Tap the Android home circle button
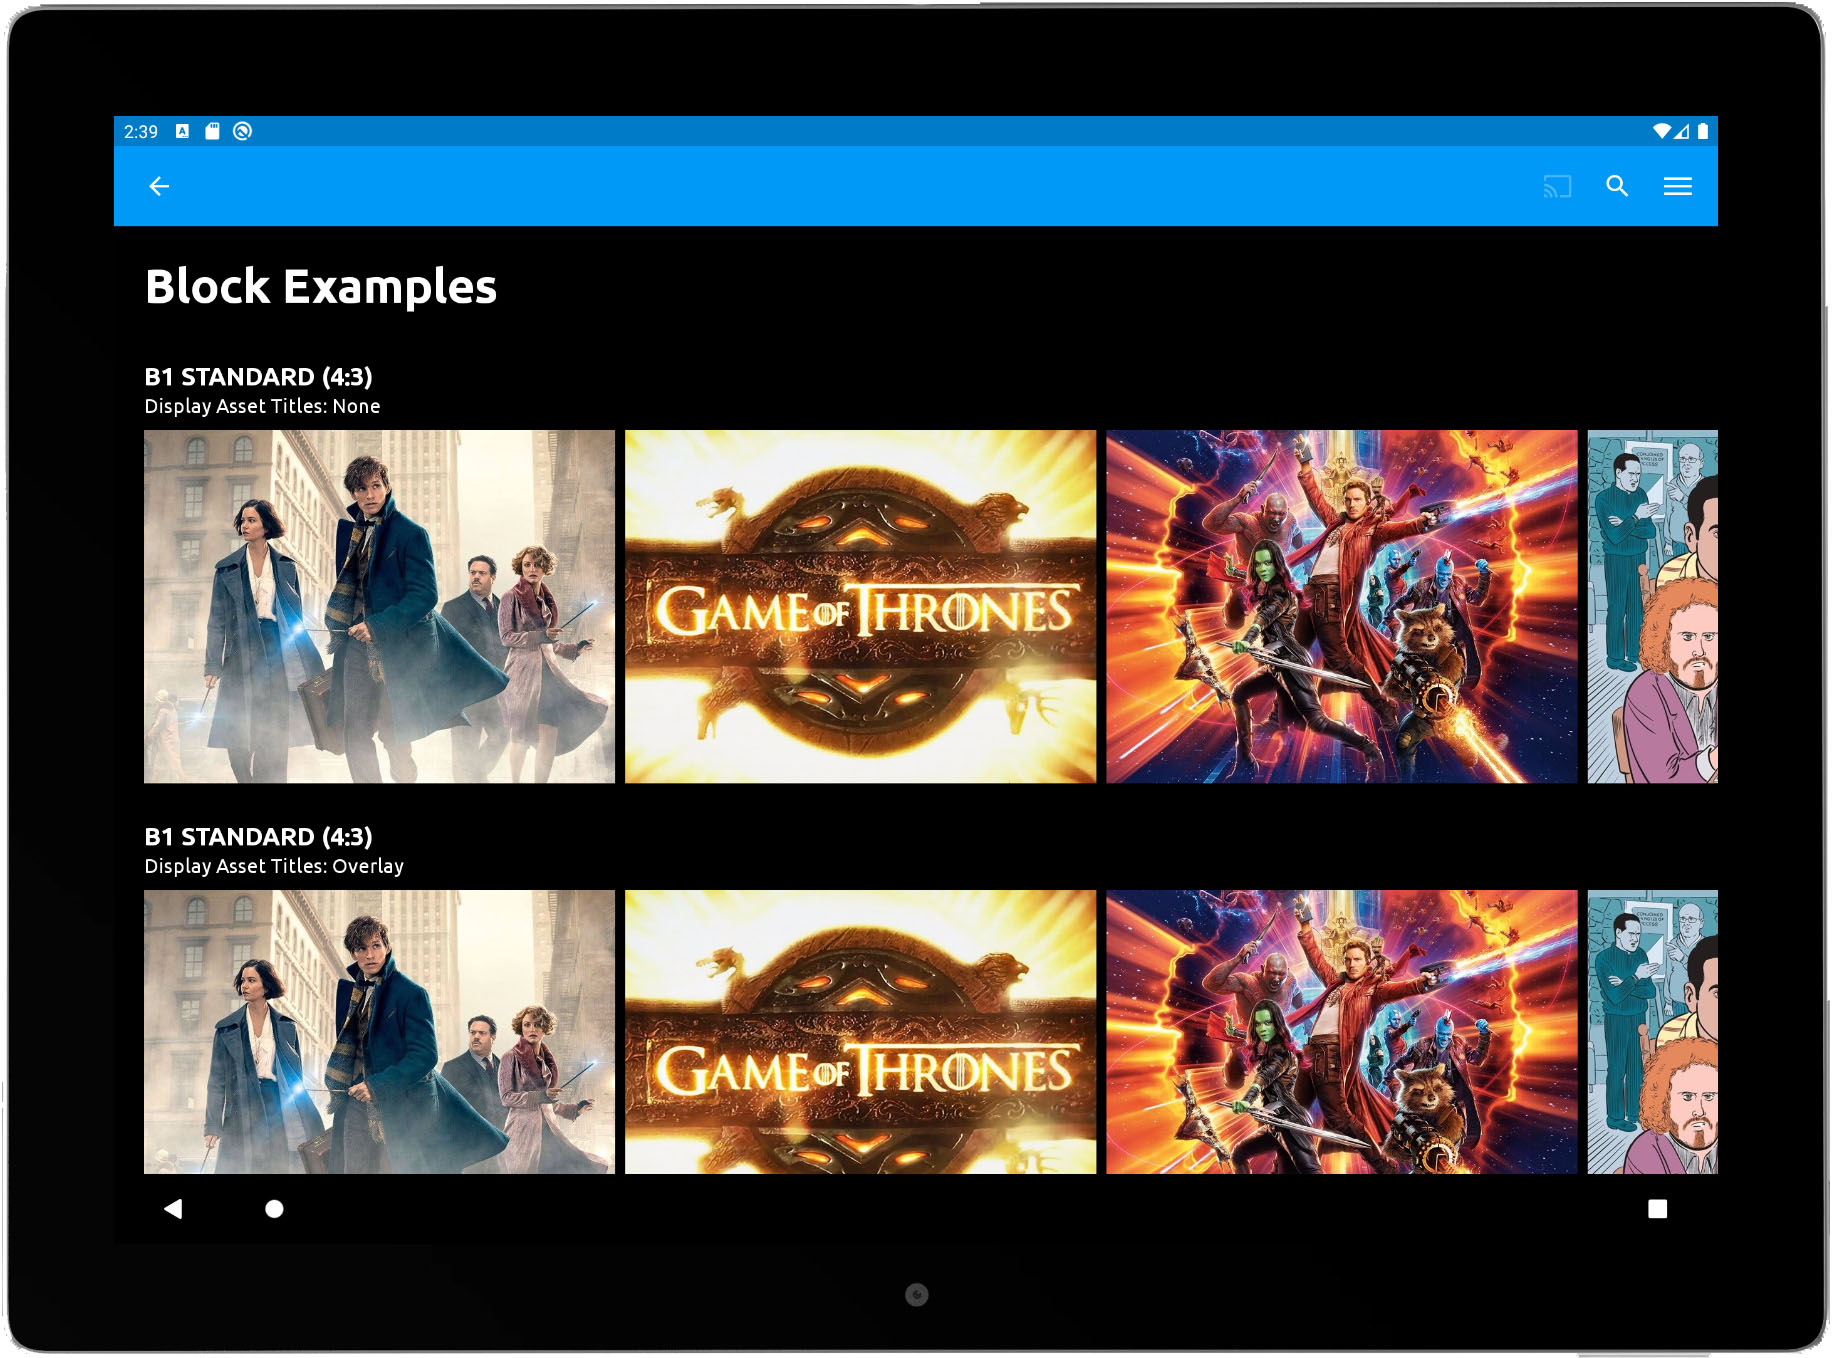Viewport: 1832px width, 1358px height. 274,1209
